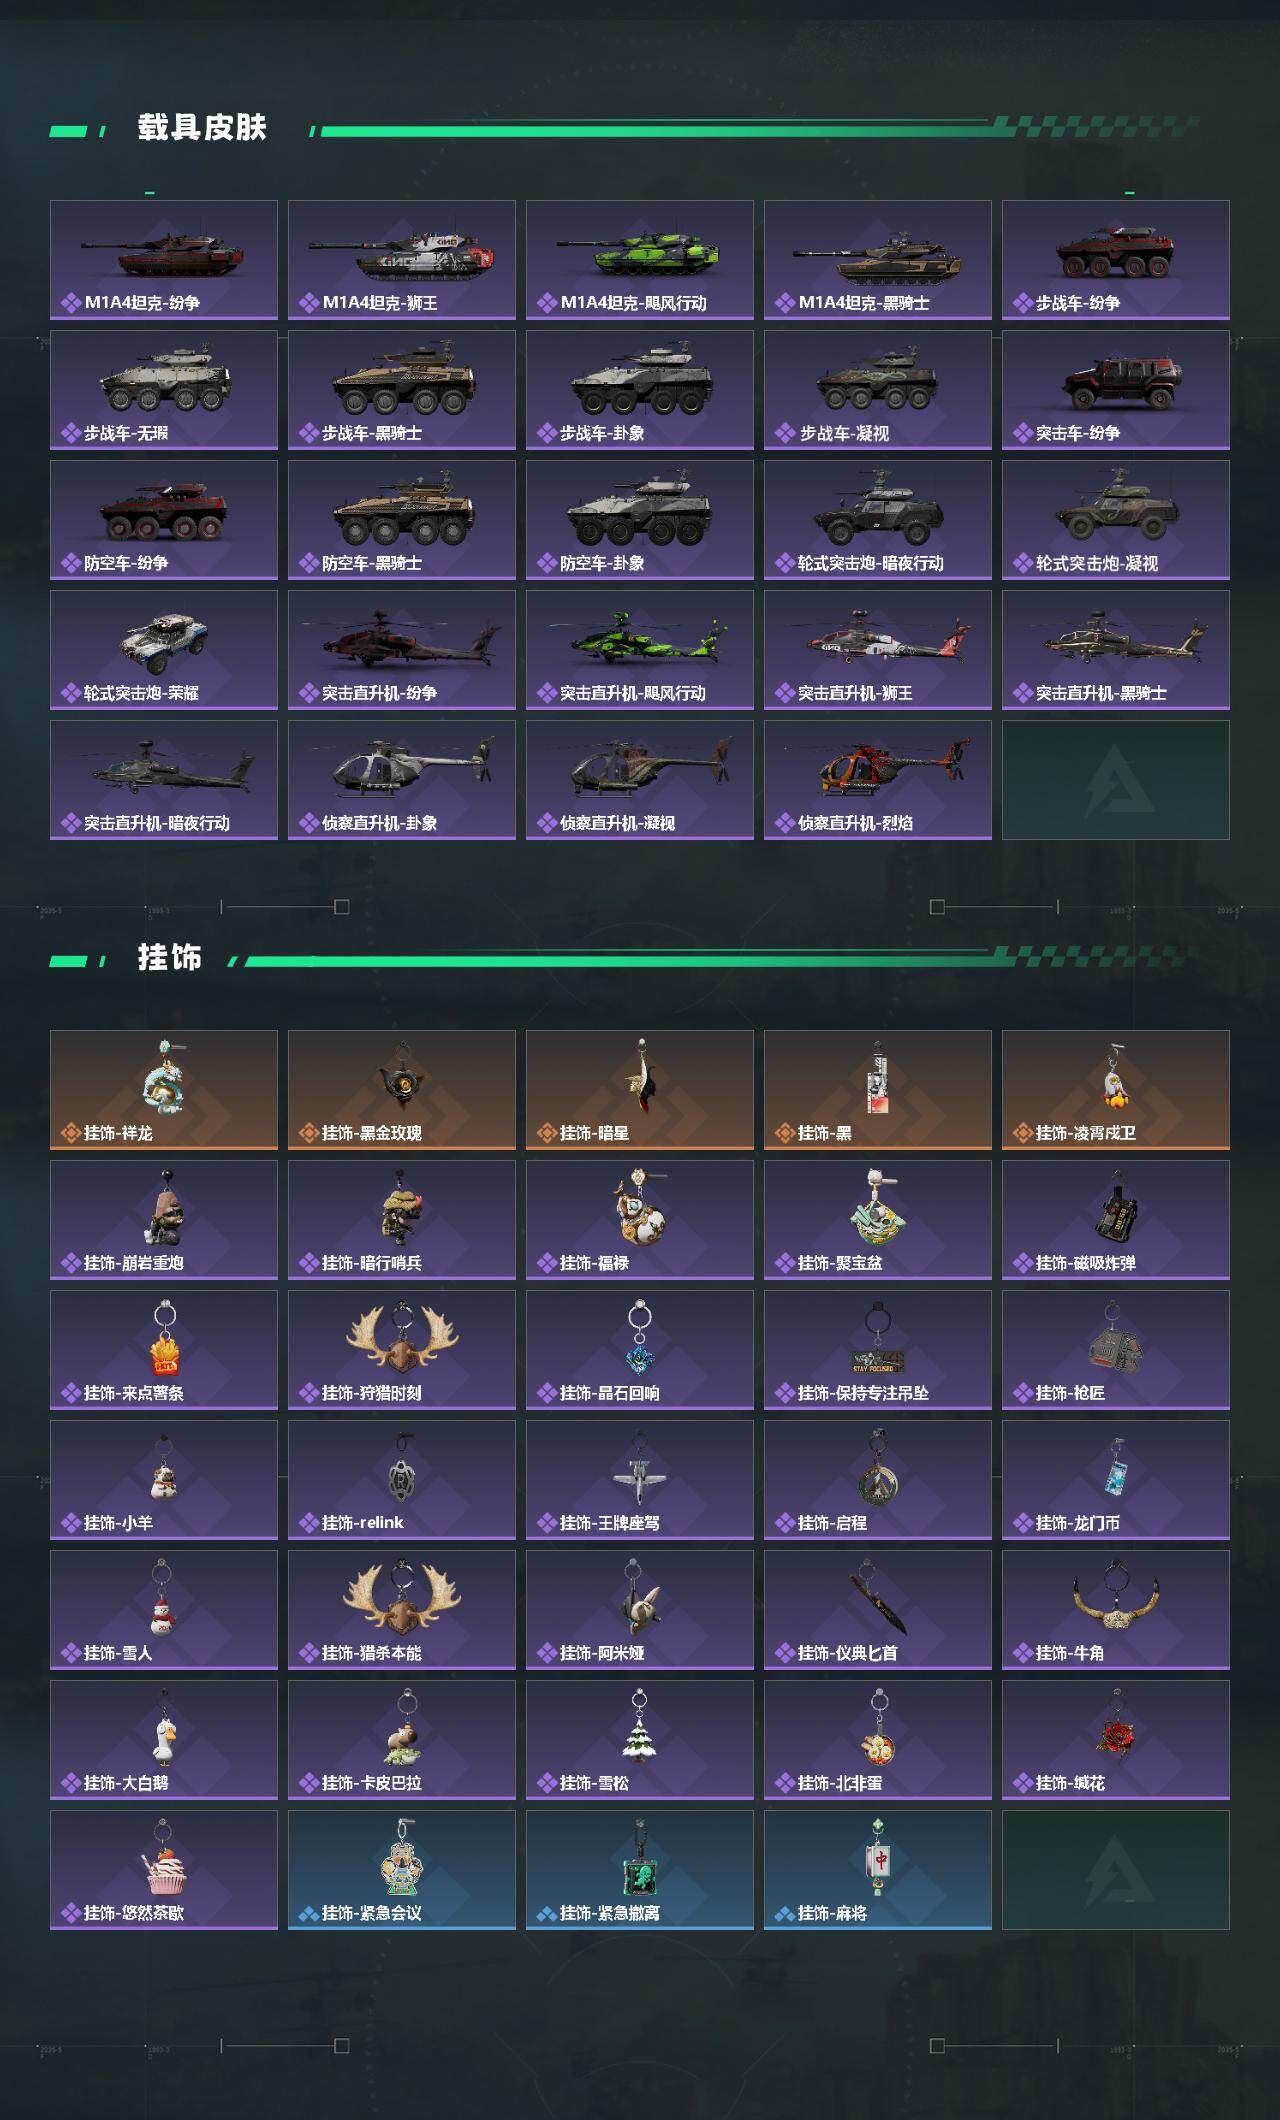Click the 挂饰 section header
This screenshot has height=2120, width=1280.
point(170,958)
